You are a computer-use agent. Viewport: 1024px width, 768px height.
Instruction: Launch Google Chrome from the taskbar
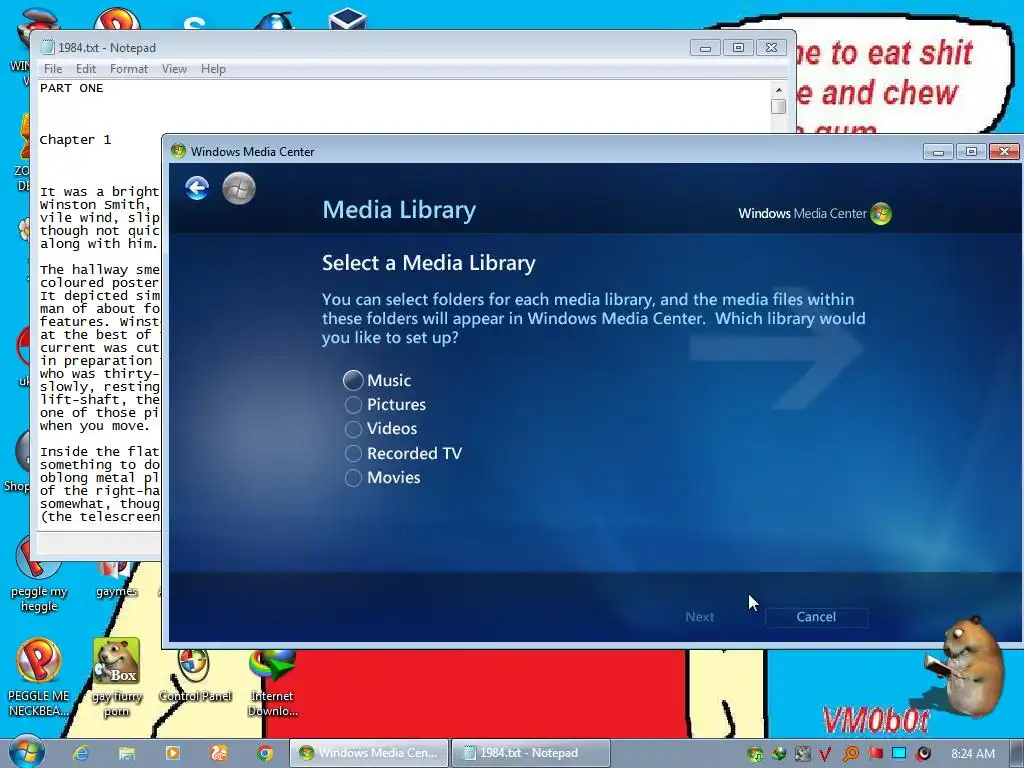pos(264,753)
